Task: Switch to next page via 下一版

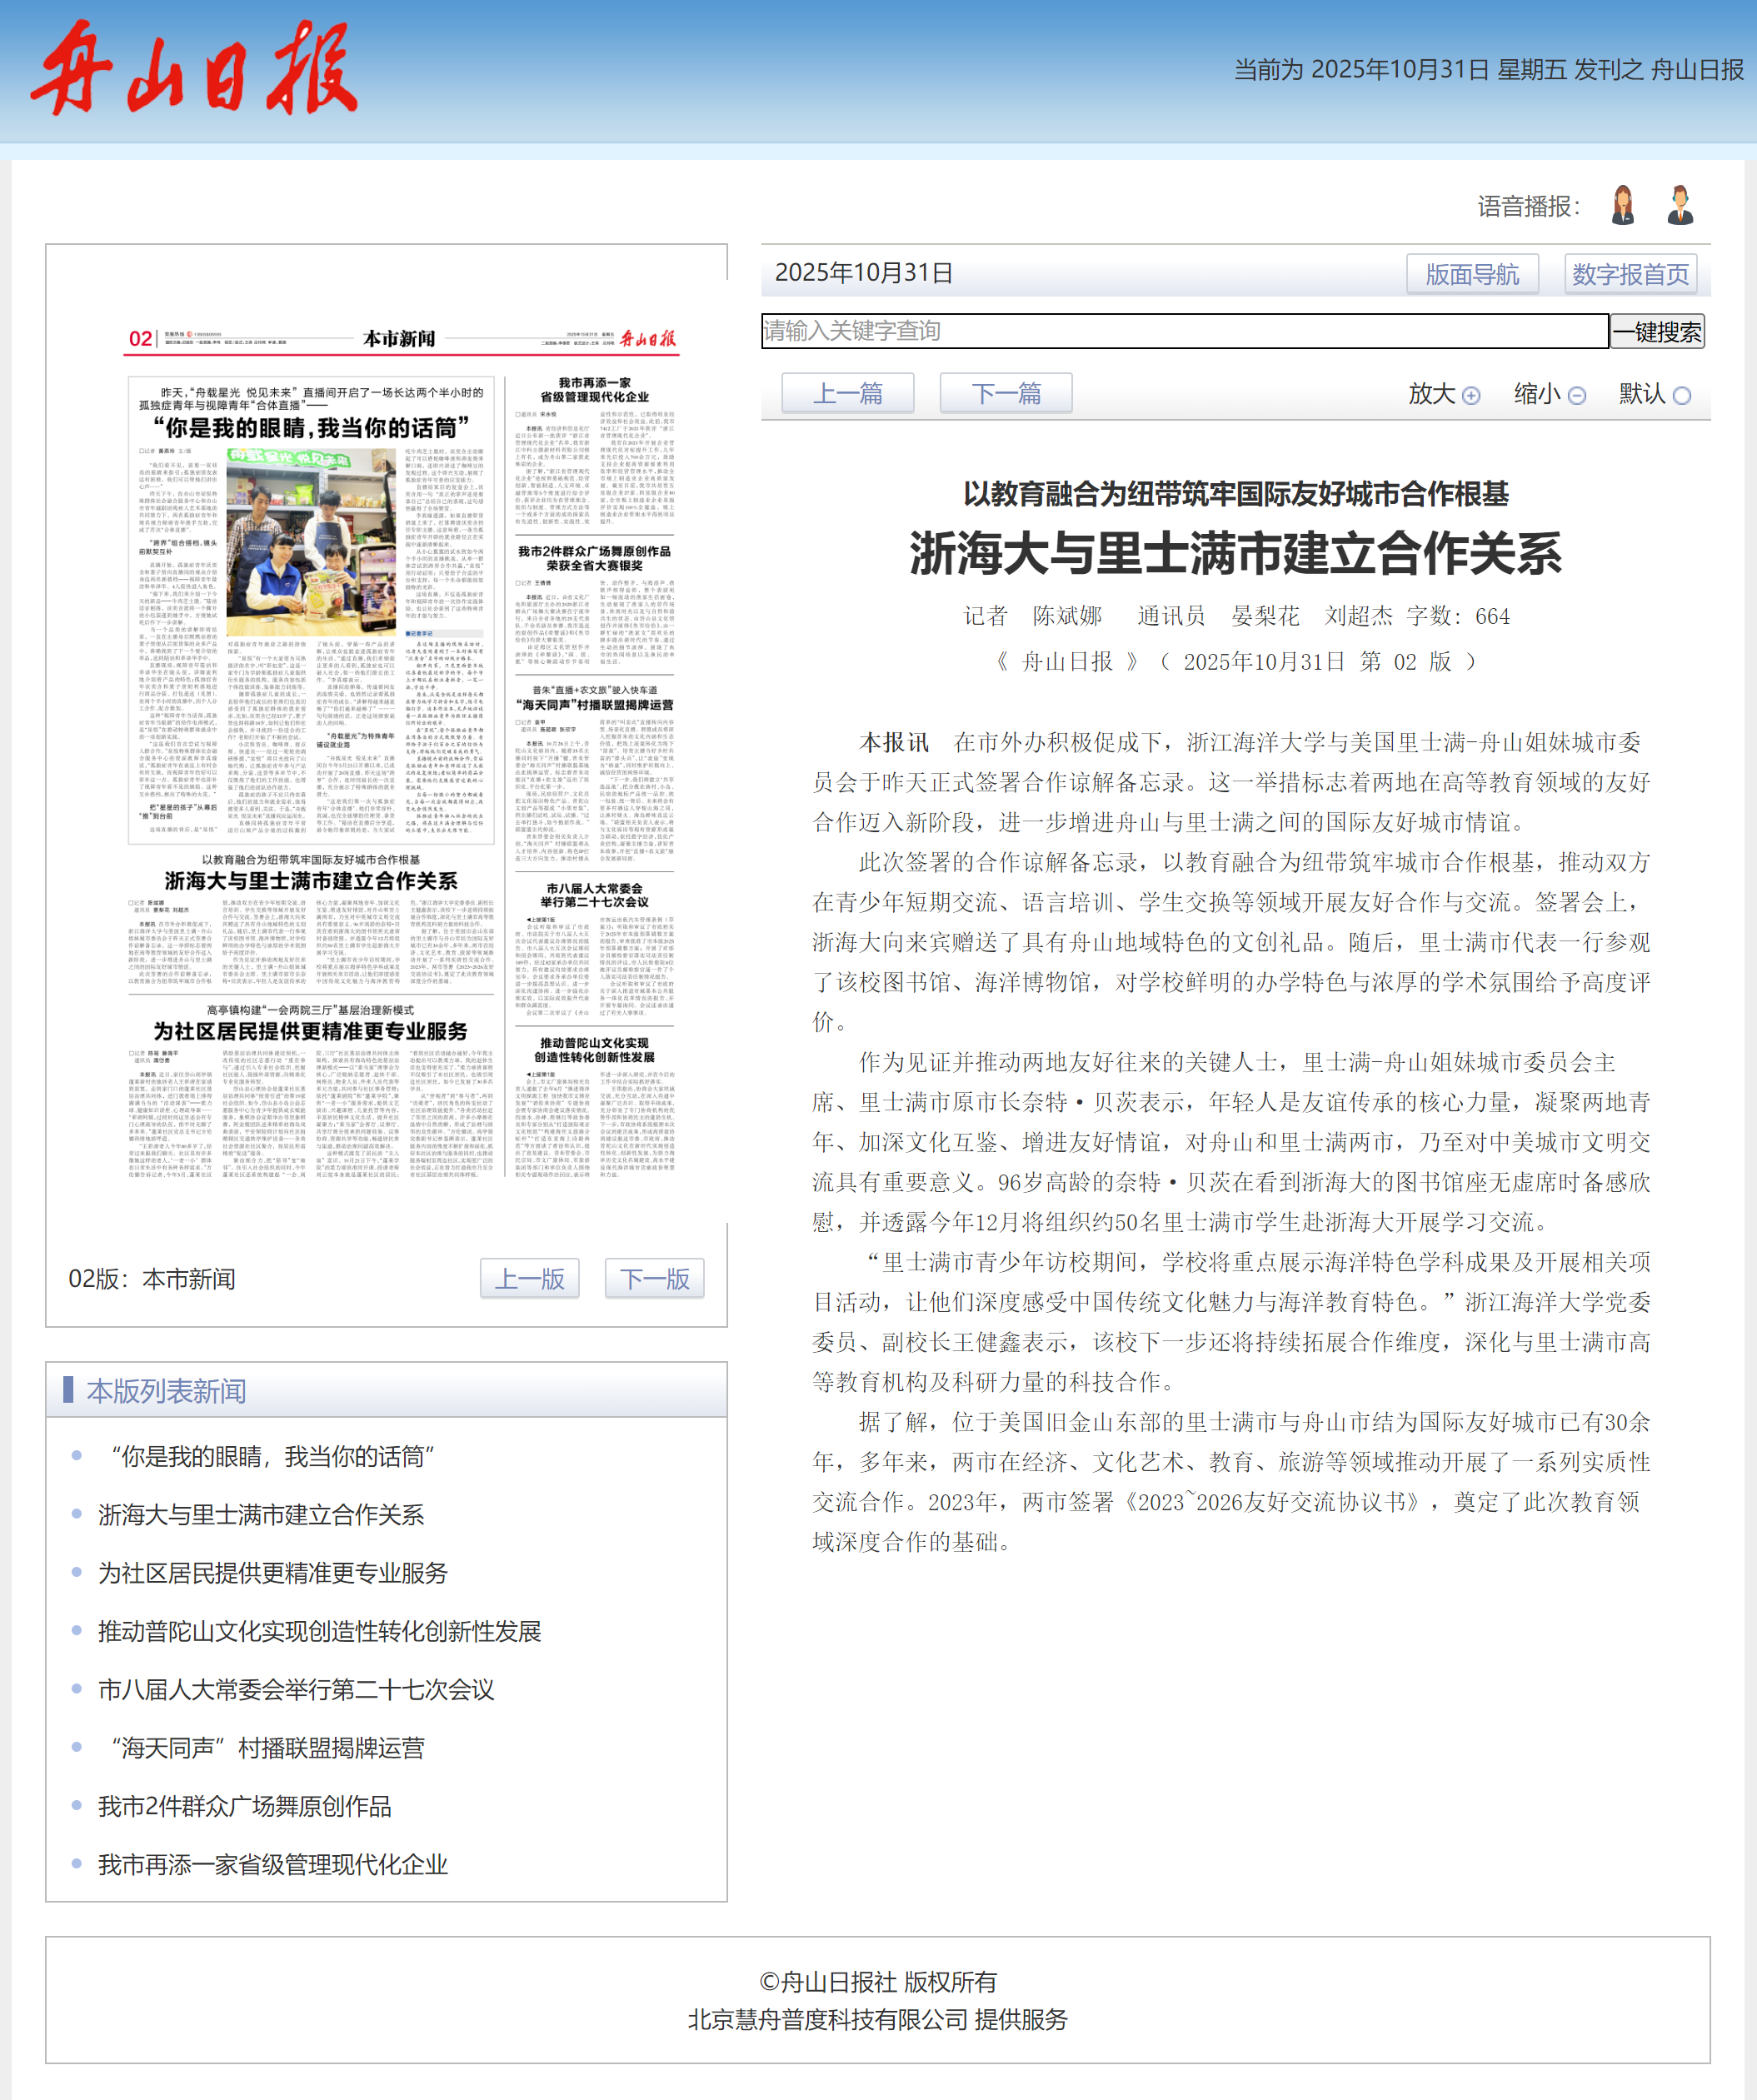Action: 654,1278
